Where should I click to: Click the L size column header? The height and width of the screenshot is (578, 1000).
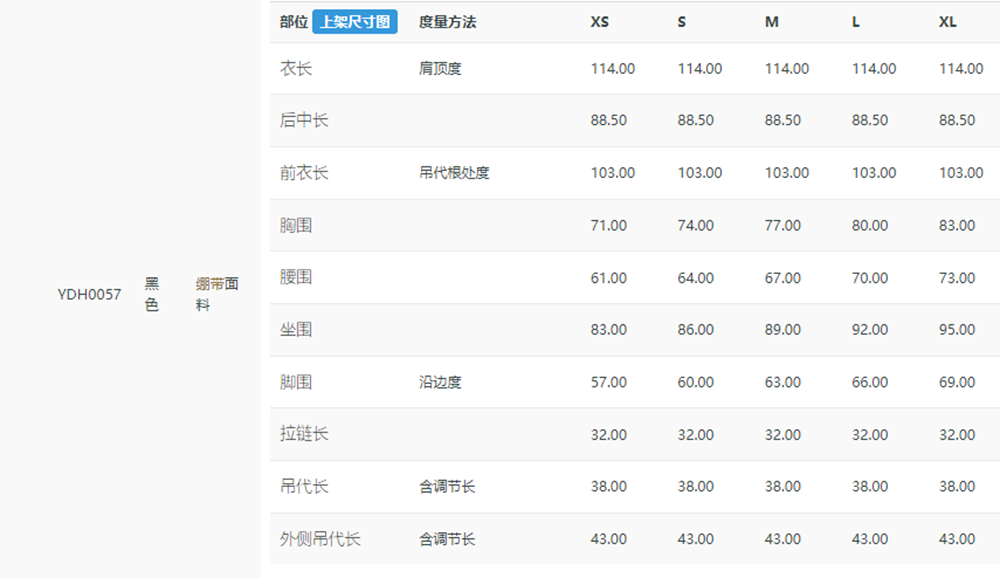pos(856,22)
